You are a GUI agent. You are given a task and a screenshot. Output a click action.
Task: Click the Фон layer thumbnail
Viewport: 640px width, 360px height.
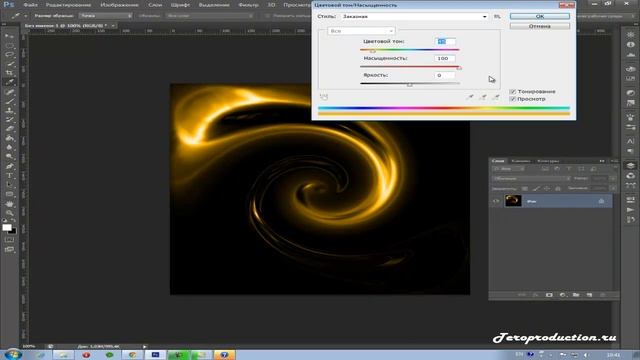click(513, 200)
